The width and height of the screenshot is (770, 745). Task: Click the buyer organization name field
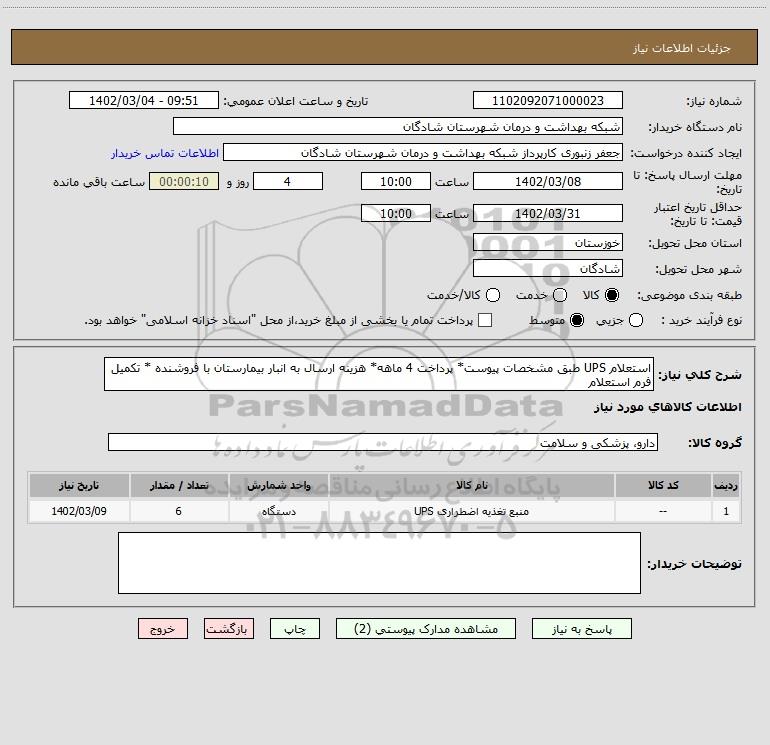[x=398, y=126]
